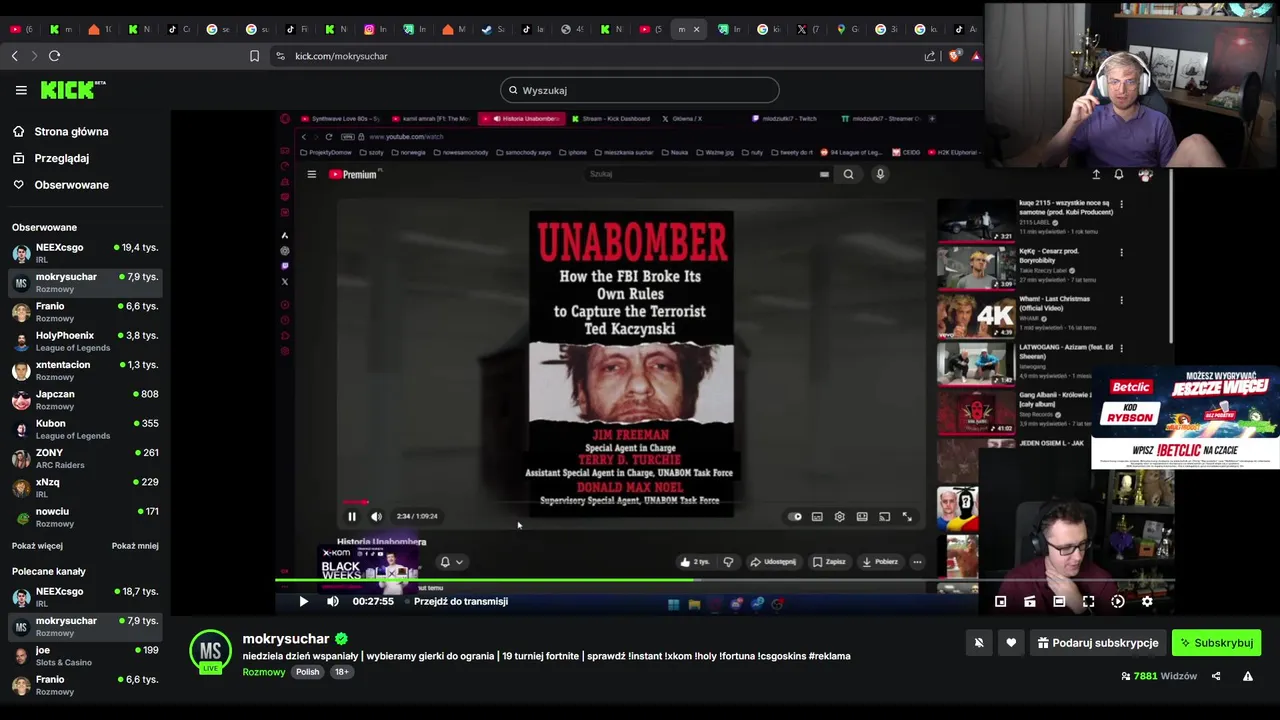Switch to the Instagram browser tab
Viewport: 1280px width, 720px height.
375,29
